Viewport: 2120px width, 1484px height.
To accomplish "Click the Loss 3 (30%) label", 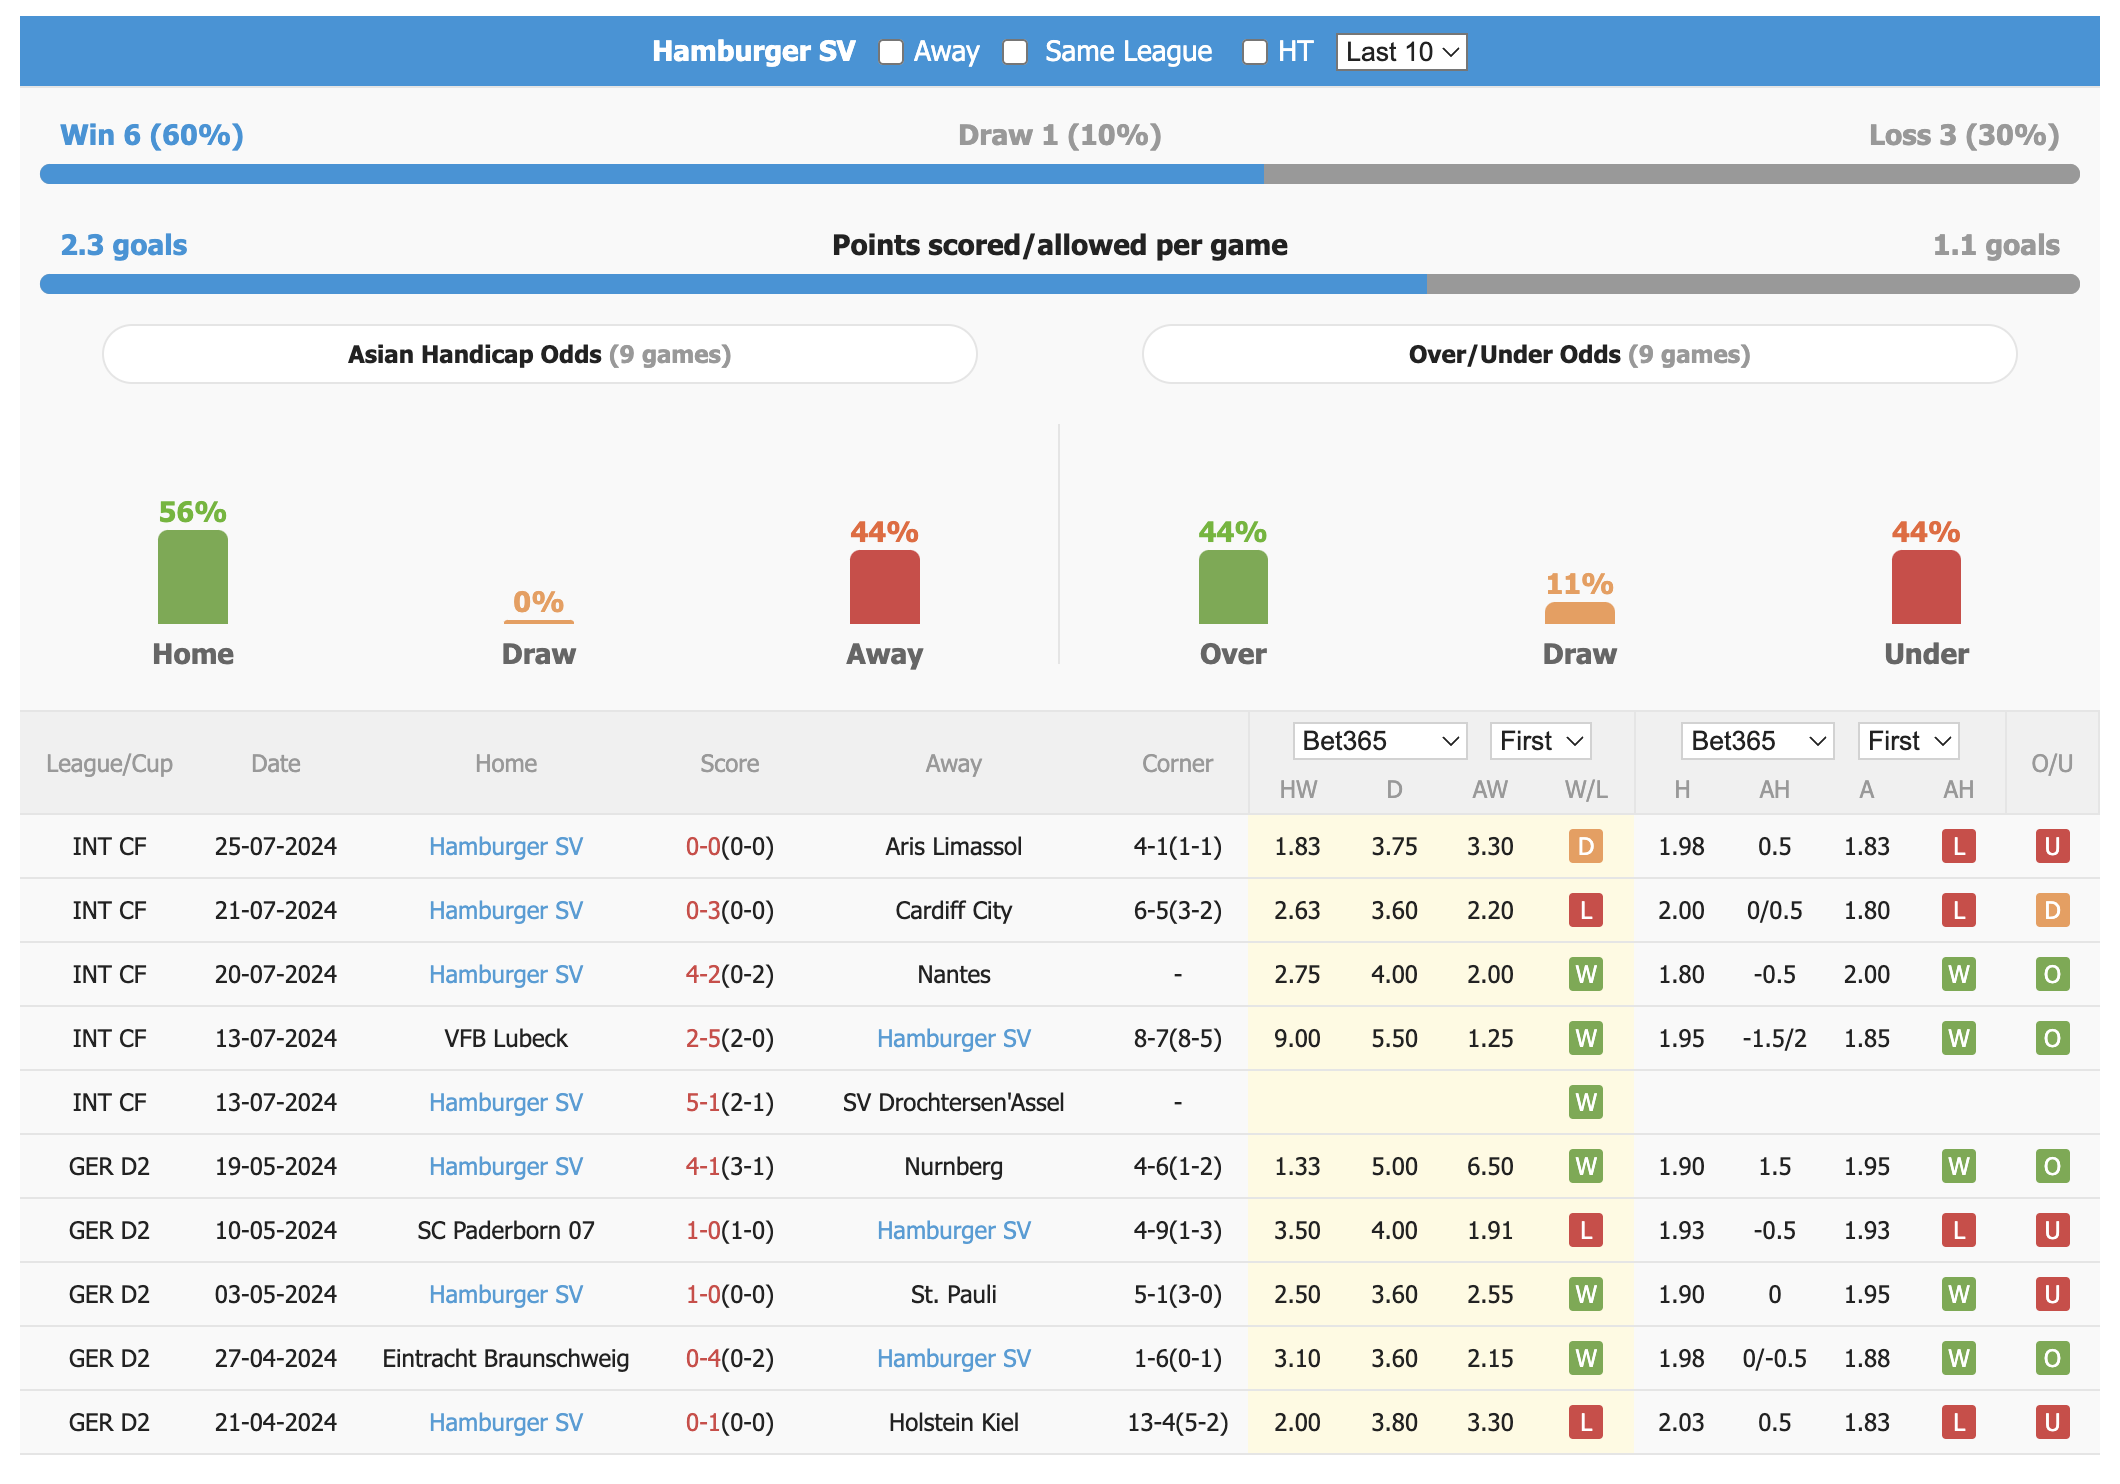I will tap(1964, 135).
